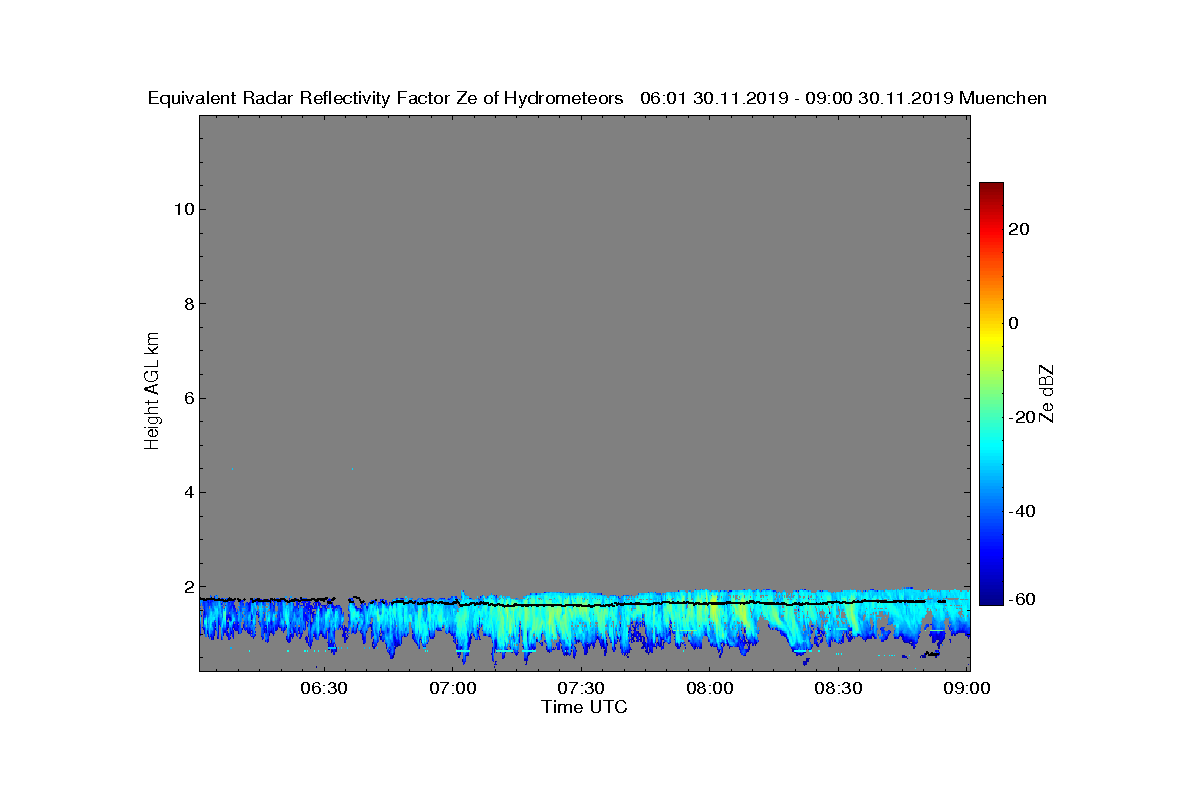The height and width of the screenshot is (800, 1200).
Task: Click the '08:30' time axis tick label
Action: coord(839,688)
